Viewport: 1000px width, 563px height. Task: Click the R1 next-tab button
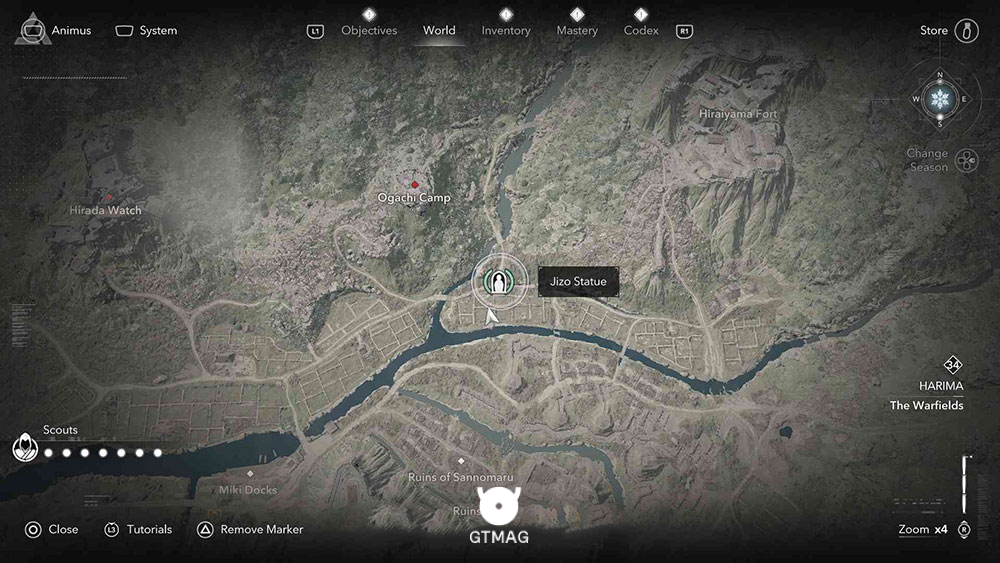click(x=684, y=31)
